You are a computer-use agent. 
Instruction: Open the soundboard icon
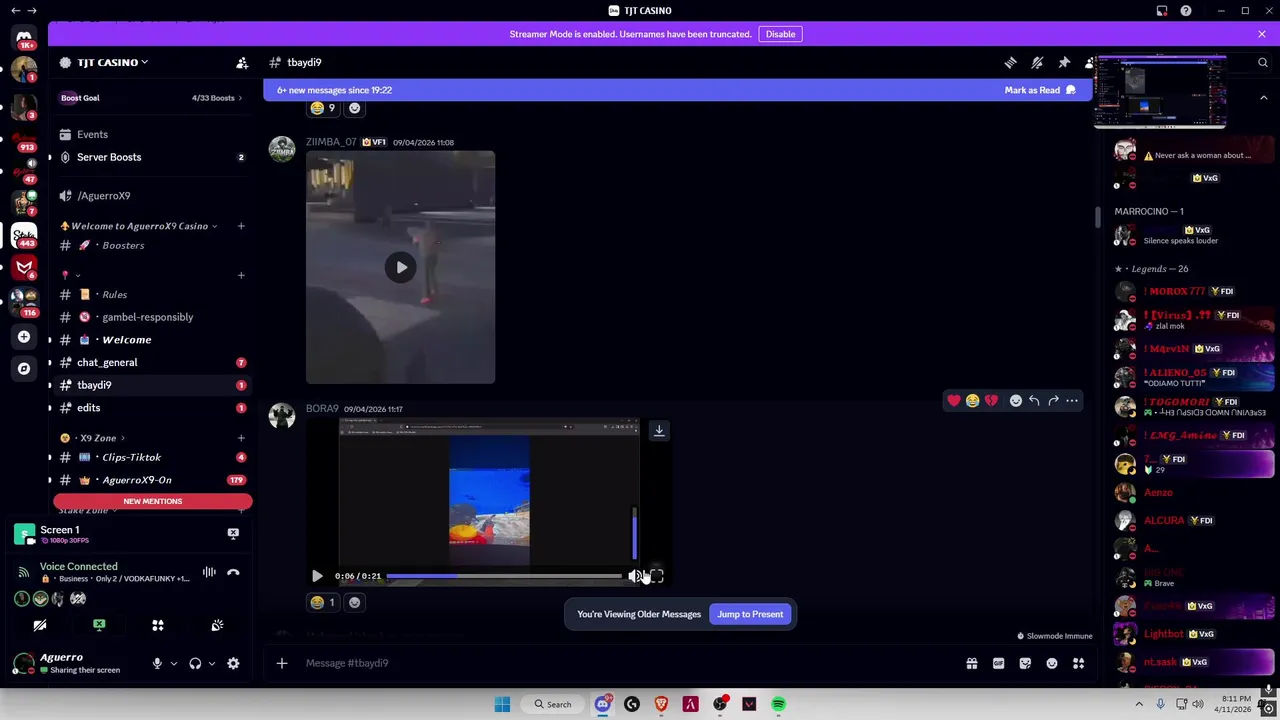pos(217,625)
